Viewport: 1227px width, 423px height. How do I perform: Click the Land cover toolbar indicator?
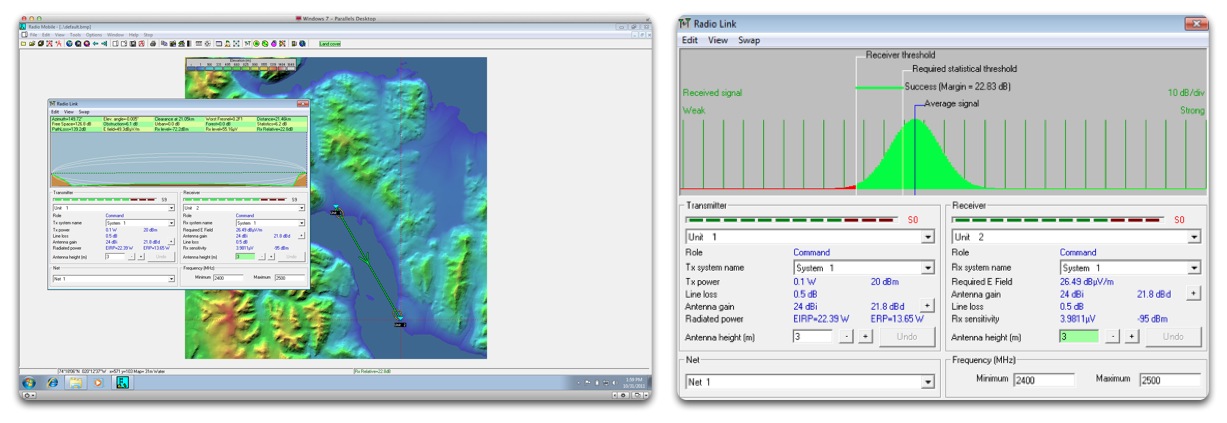click(x=329, y=46)
